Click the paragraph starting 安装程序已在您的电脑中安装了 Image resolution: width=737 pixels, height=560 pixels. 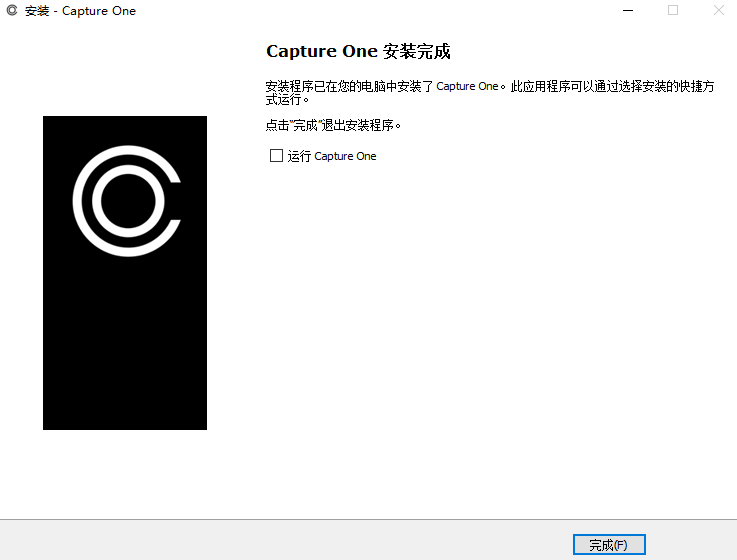(x=490, y=93)
